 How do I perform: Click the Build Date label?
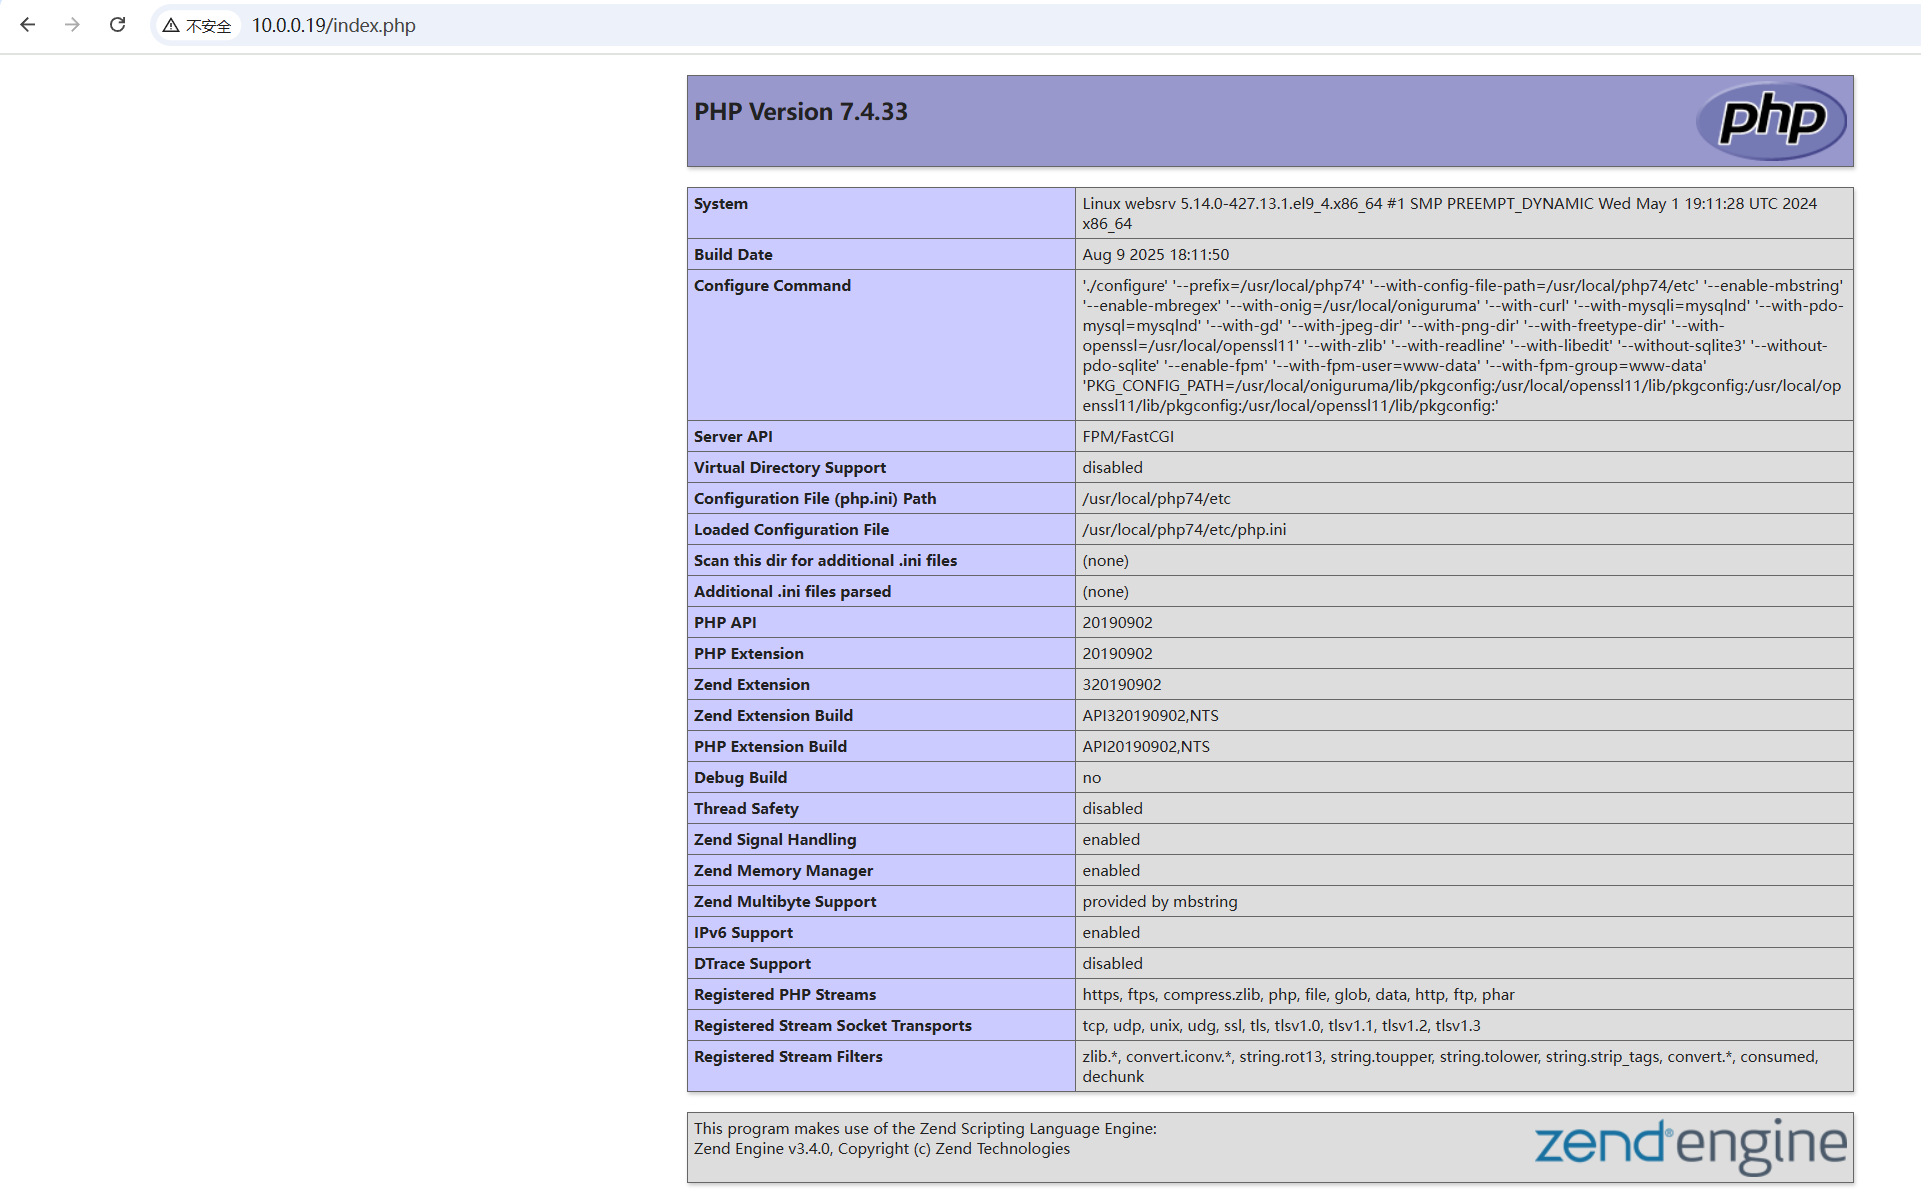733,255
